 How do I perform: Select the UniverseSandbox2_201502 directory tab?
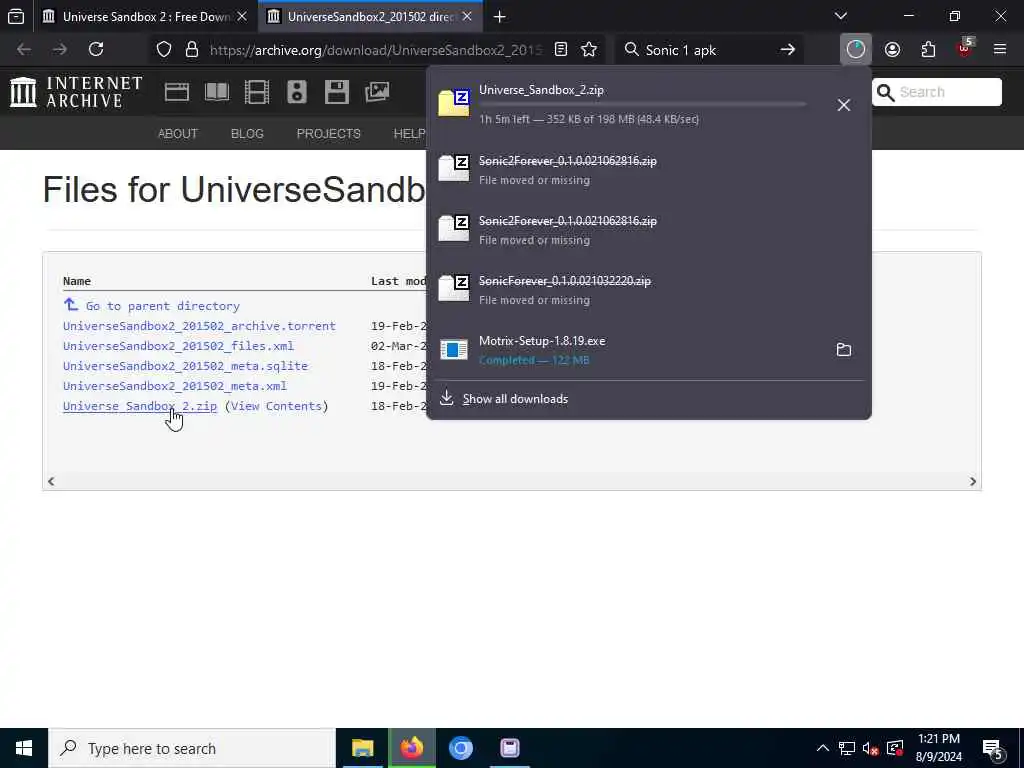pyautogui.click(x=370, y=17)
